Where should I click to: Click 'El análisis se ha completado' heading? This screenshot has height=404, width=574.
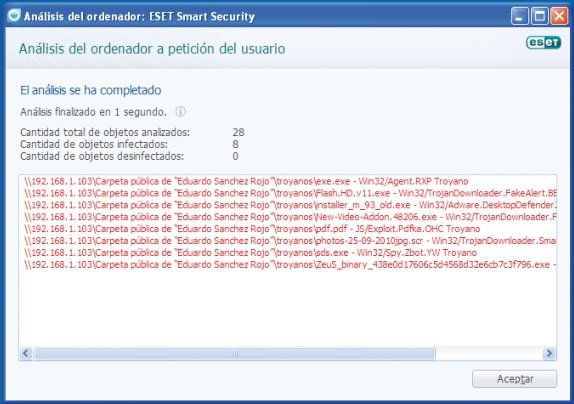tap(91, 90)
